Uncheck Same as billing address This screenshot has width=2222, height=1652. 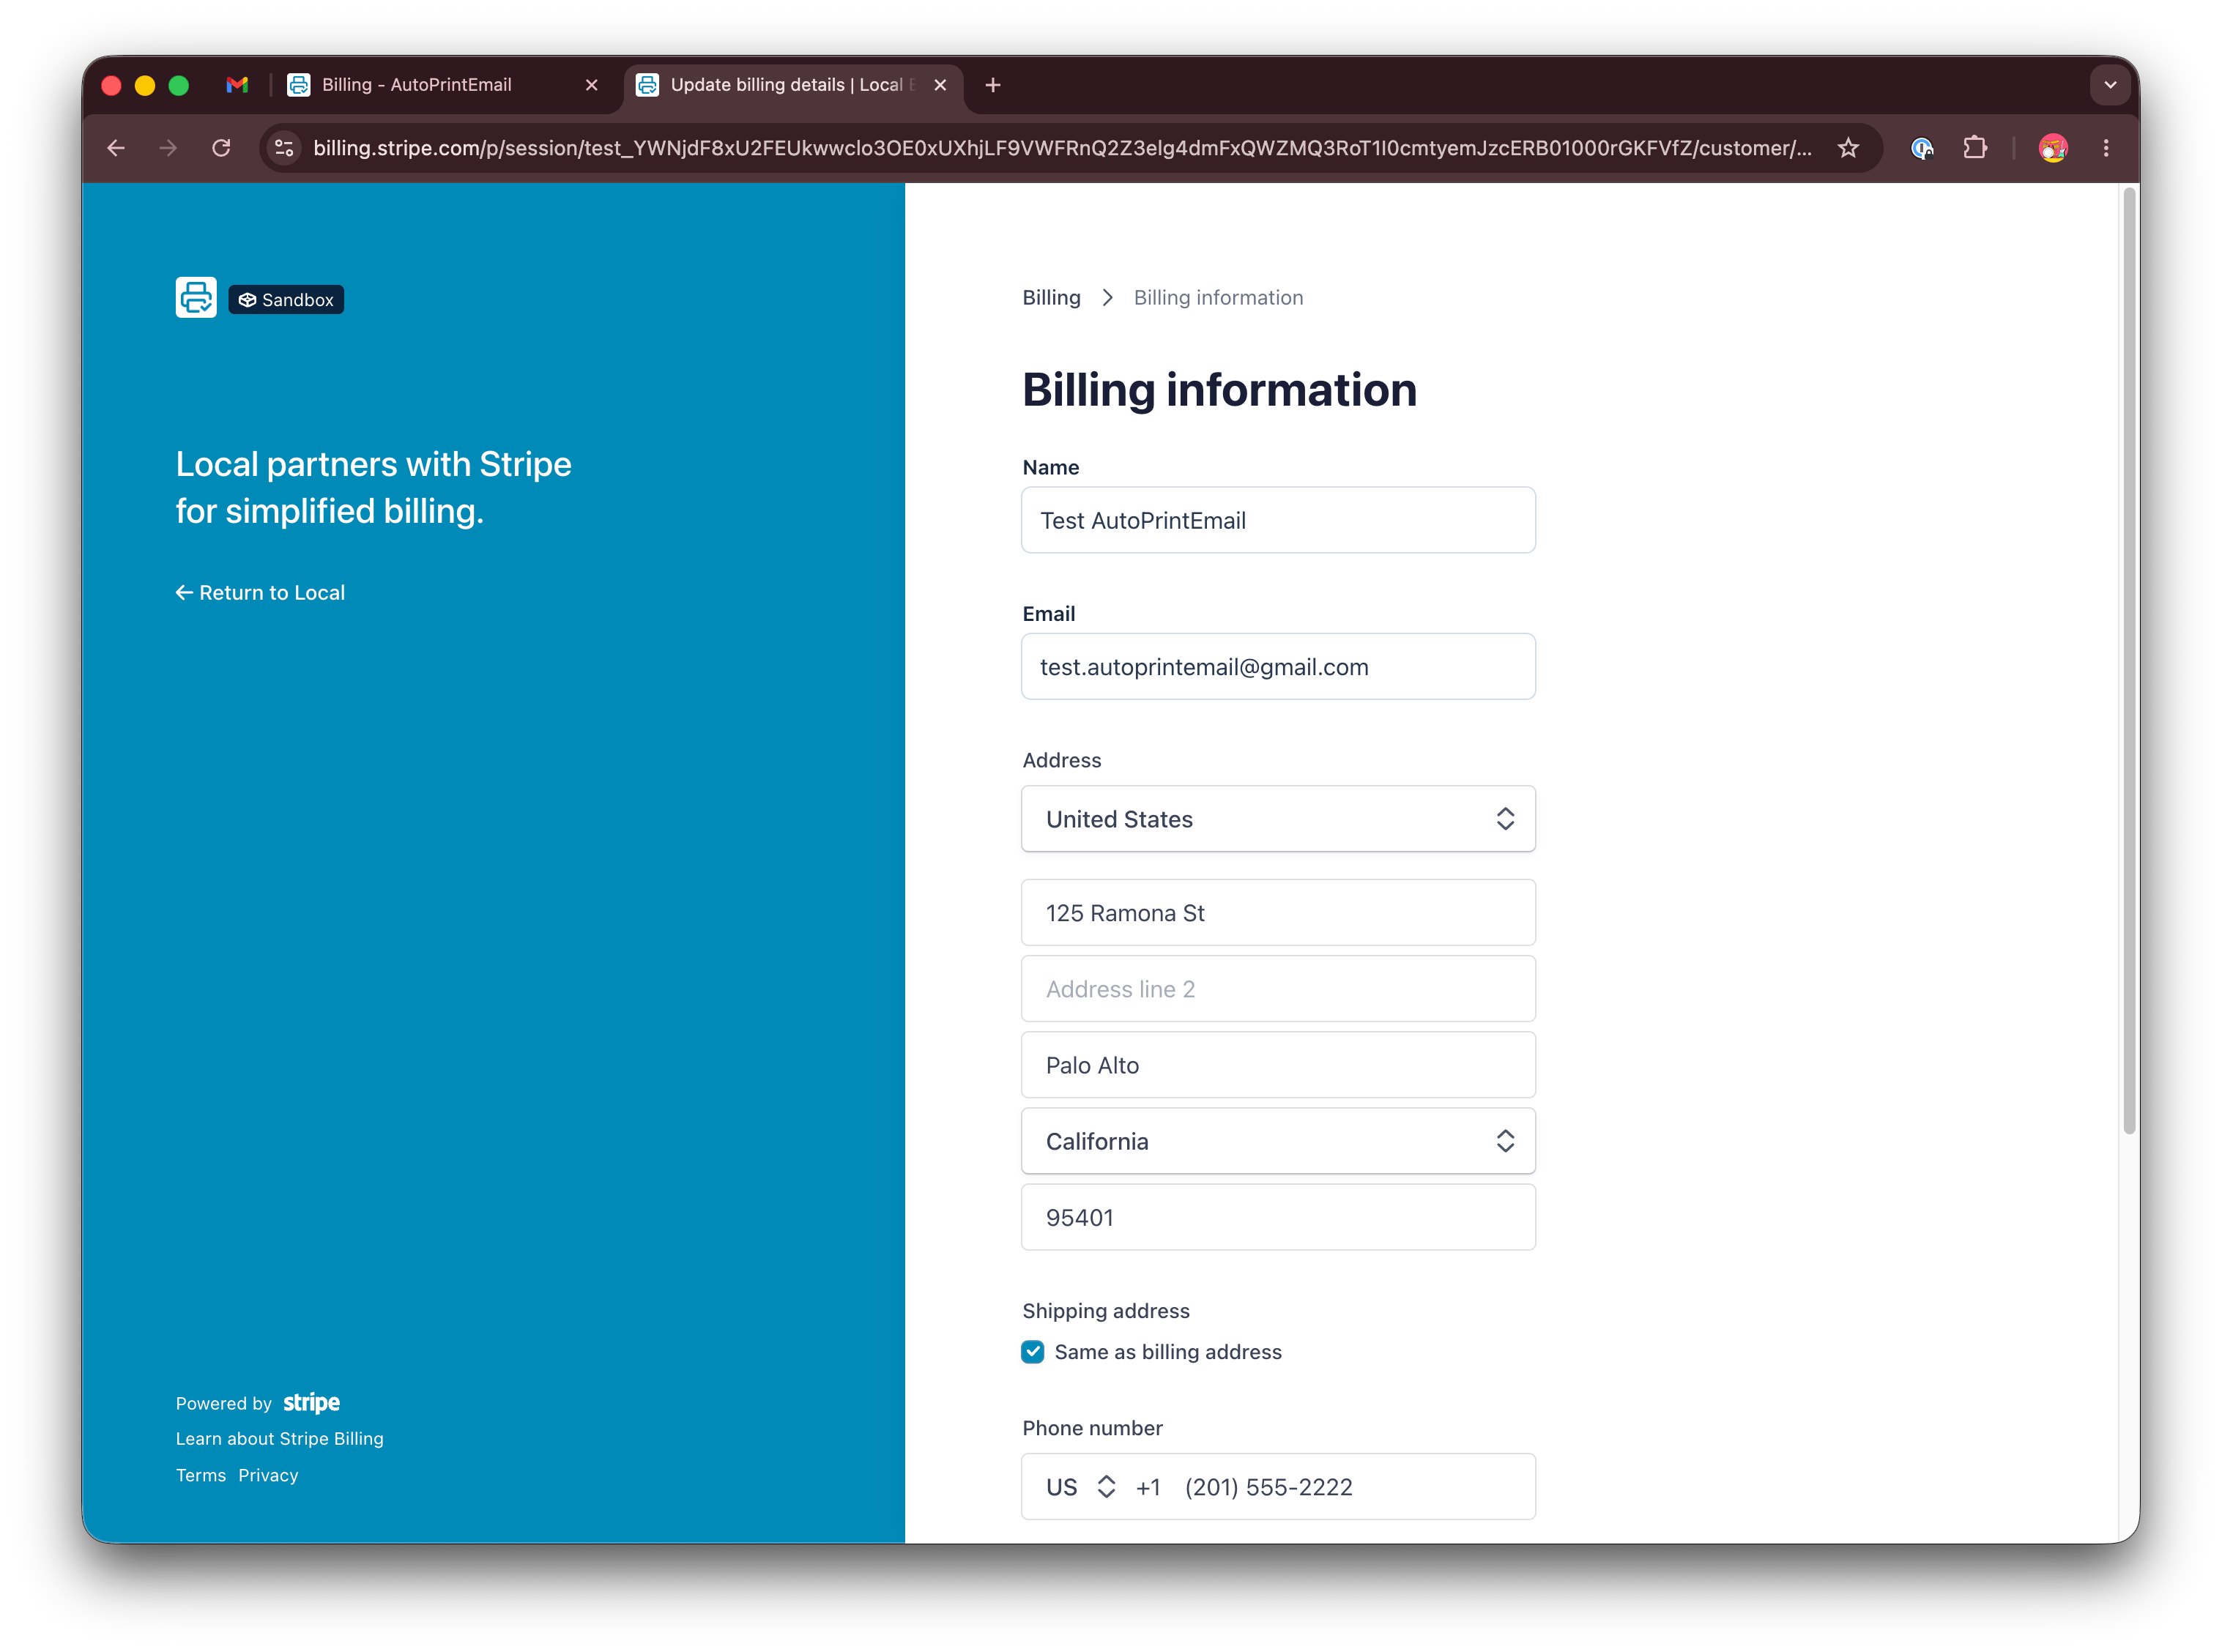pos(1033,1352)
